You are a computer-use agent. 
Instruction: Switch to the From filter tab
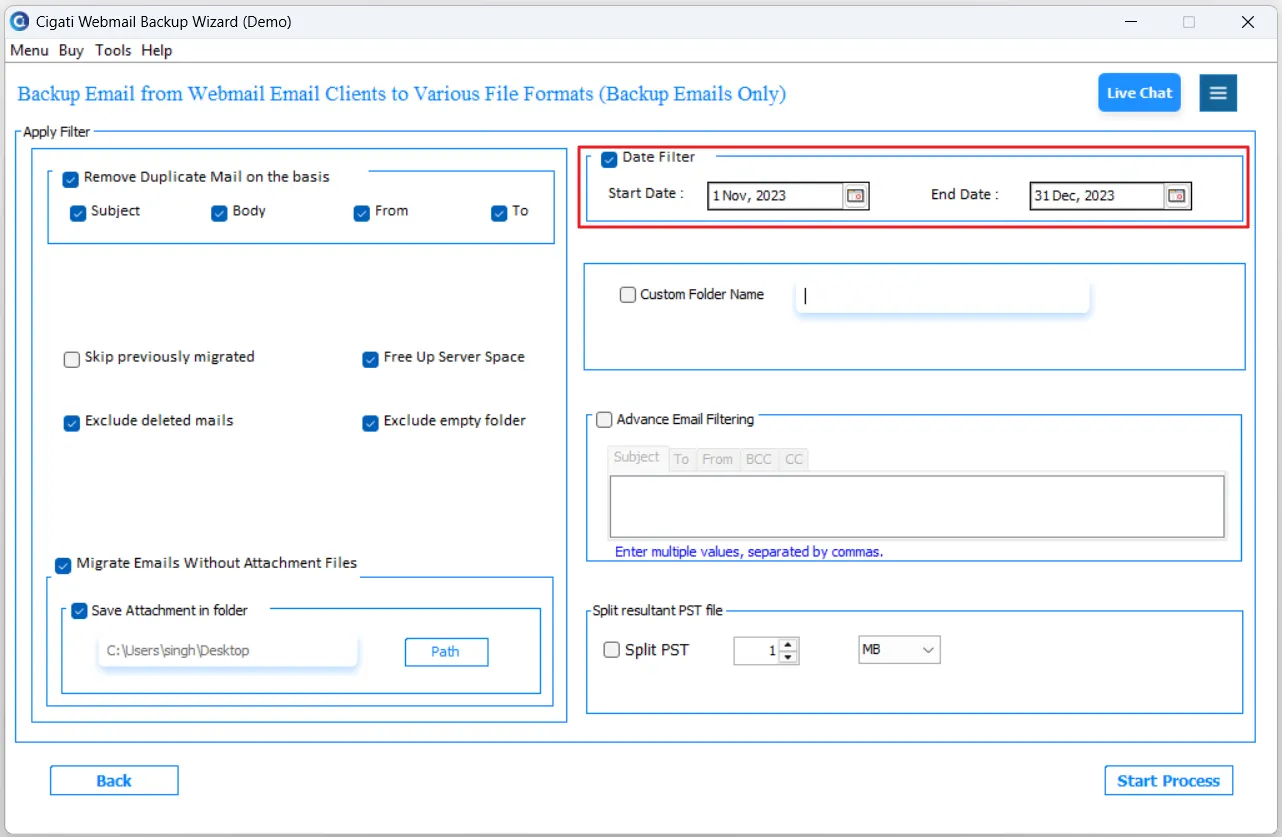click(717, 459)
